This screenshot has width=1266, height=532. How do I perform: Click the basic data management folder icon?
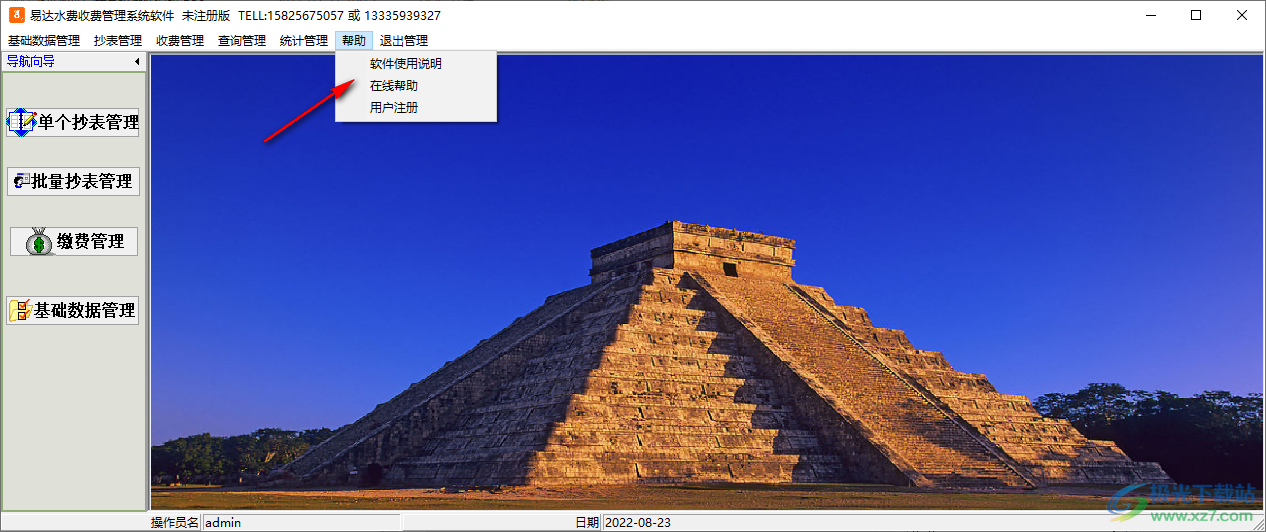pyautogui.click(x=20, y=310)
